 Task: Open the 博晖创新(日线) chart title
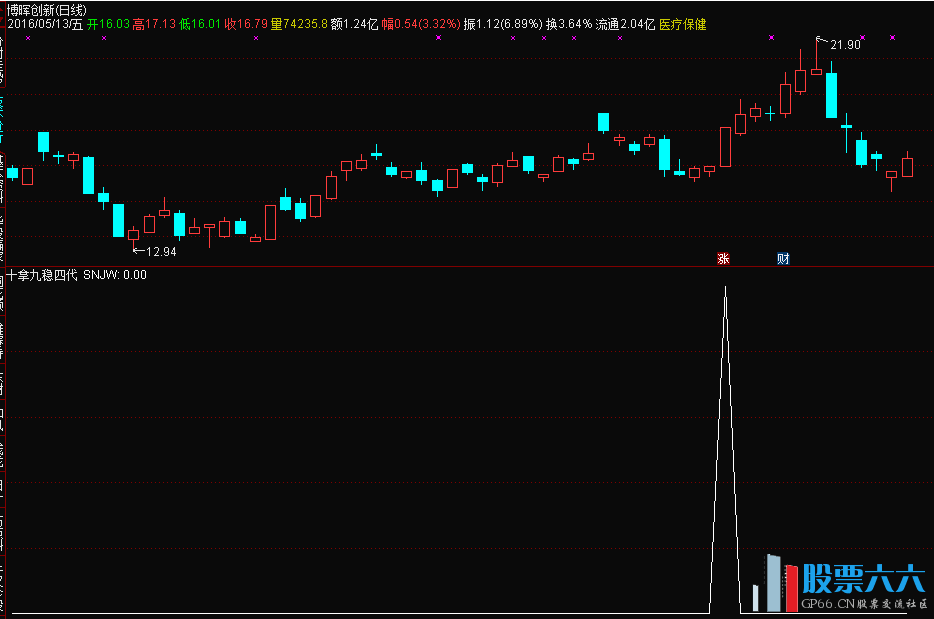[44, 9]
